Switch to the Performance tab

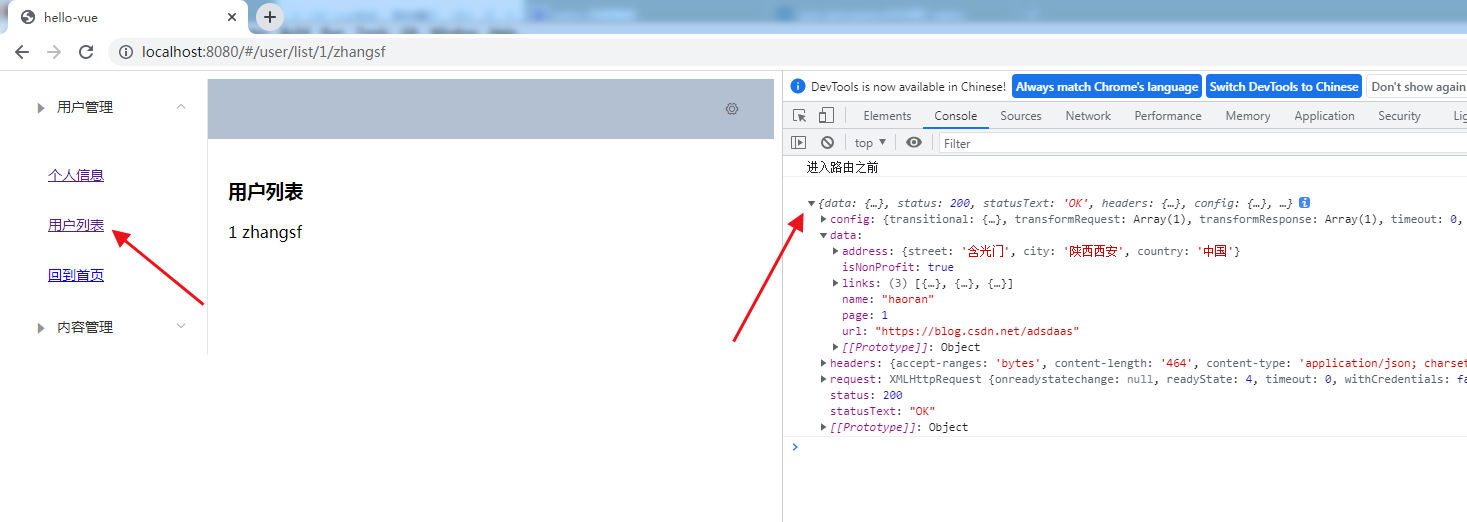pyautogui.click(x=1168, y=116)
